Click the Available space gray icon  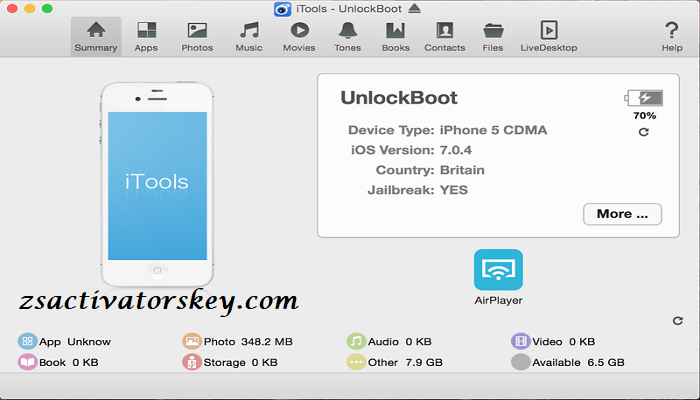(521, 362)
